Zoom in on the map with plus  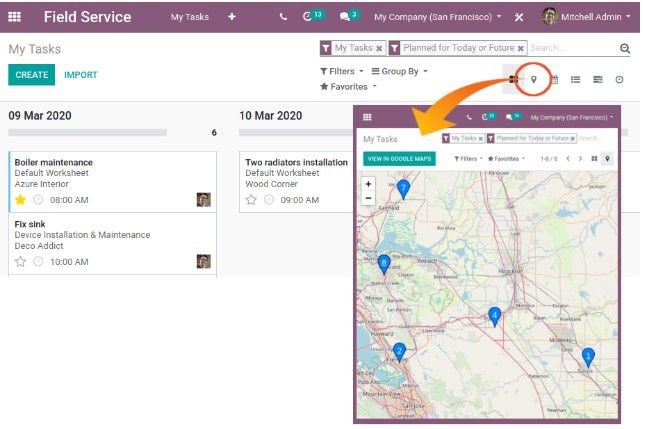coord(368,184)
